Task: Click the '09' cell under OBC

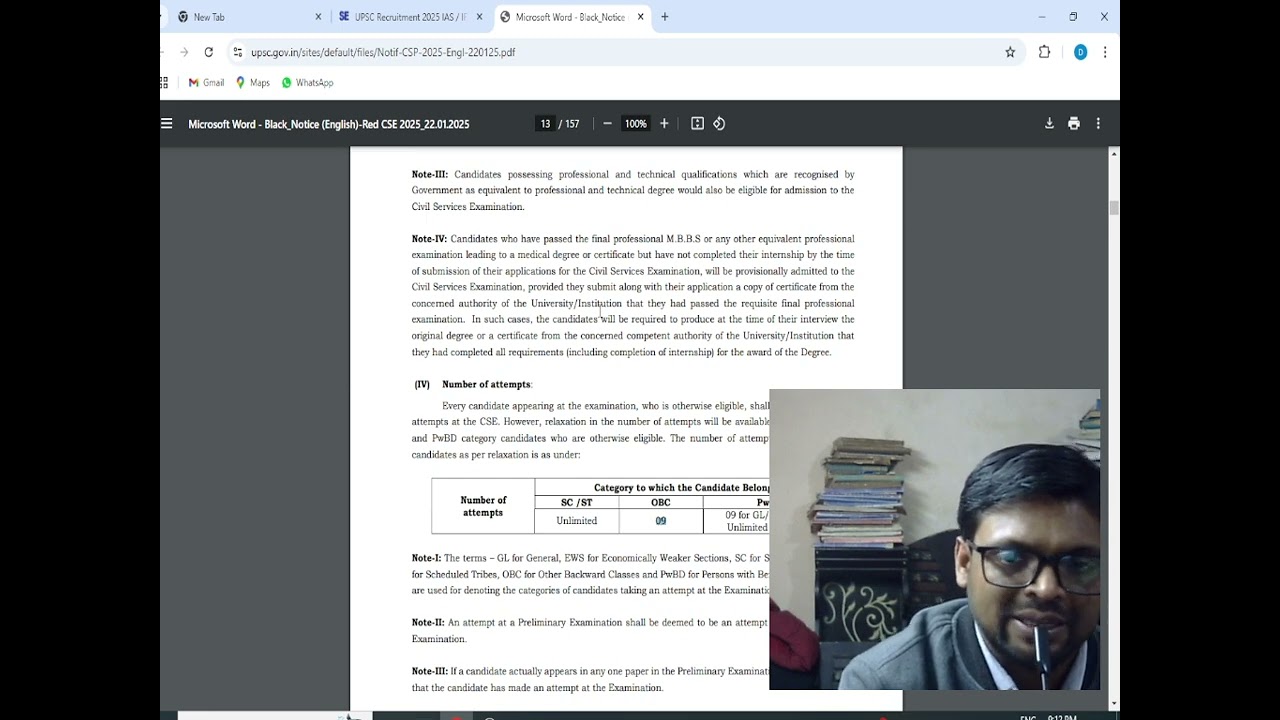Action: (x=661, y=521)
